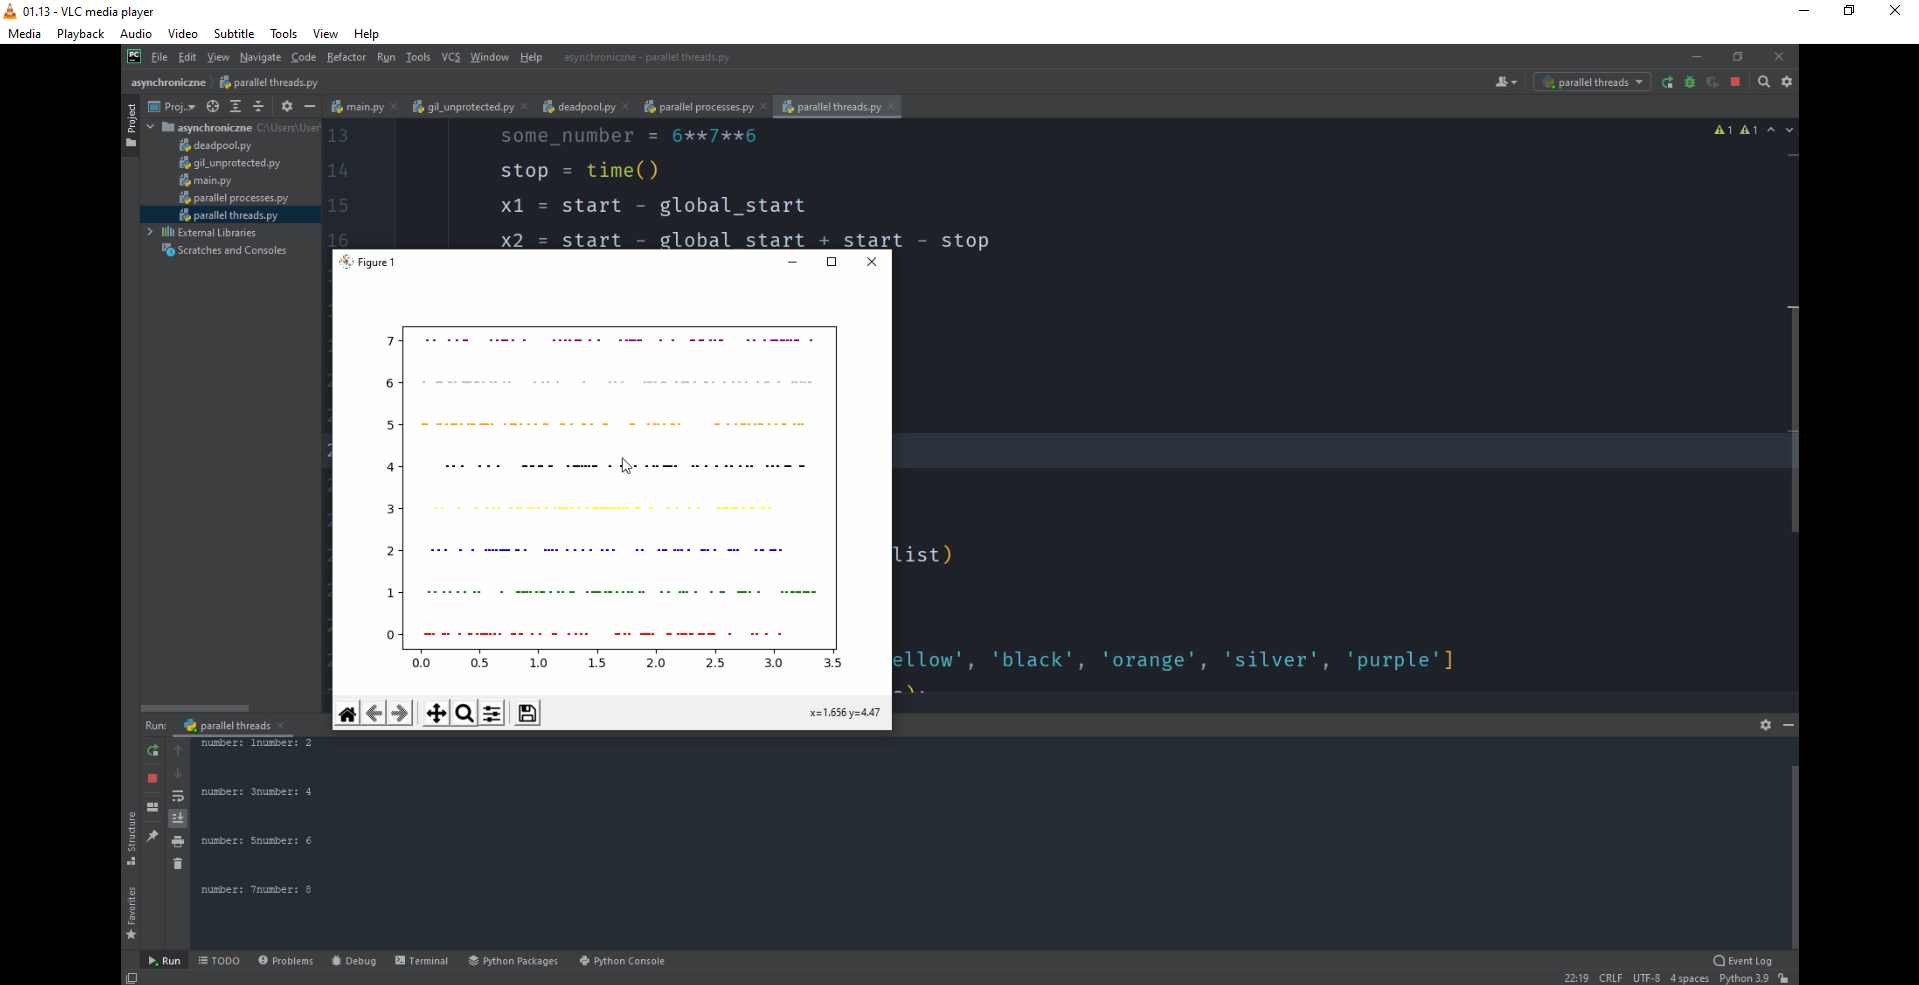
Task: Toggle soft-wrap in the Run console
Action: 178,796
